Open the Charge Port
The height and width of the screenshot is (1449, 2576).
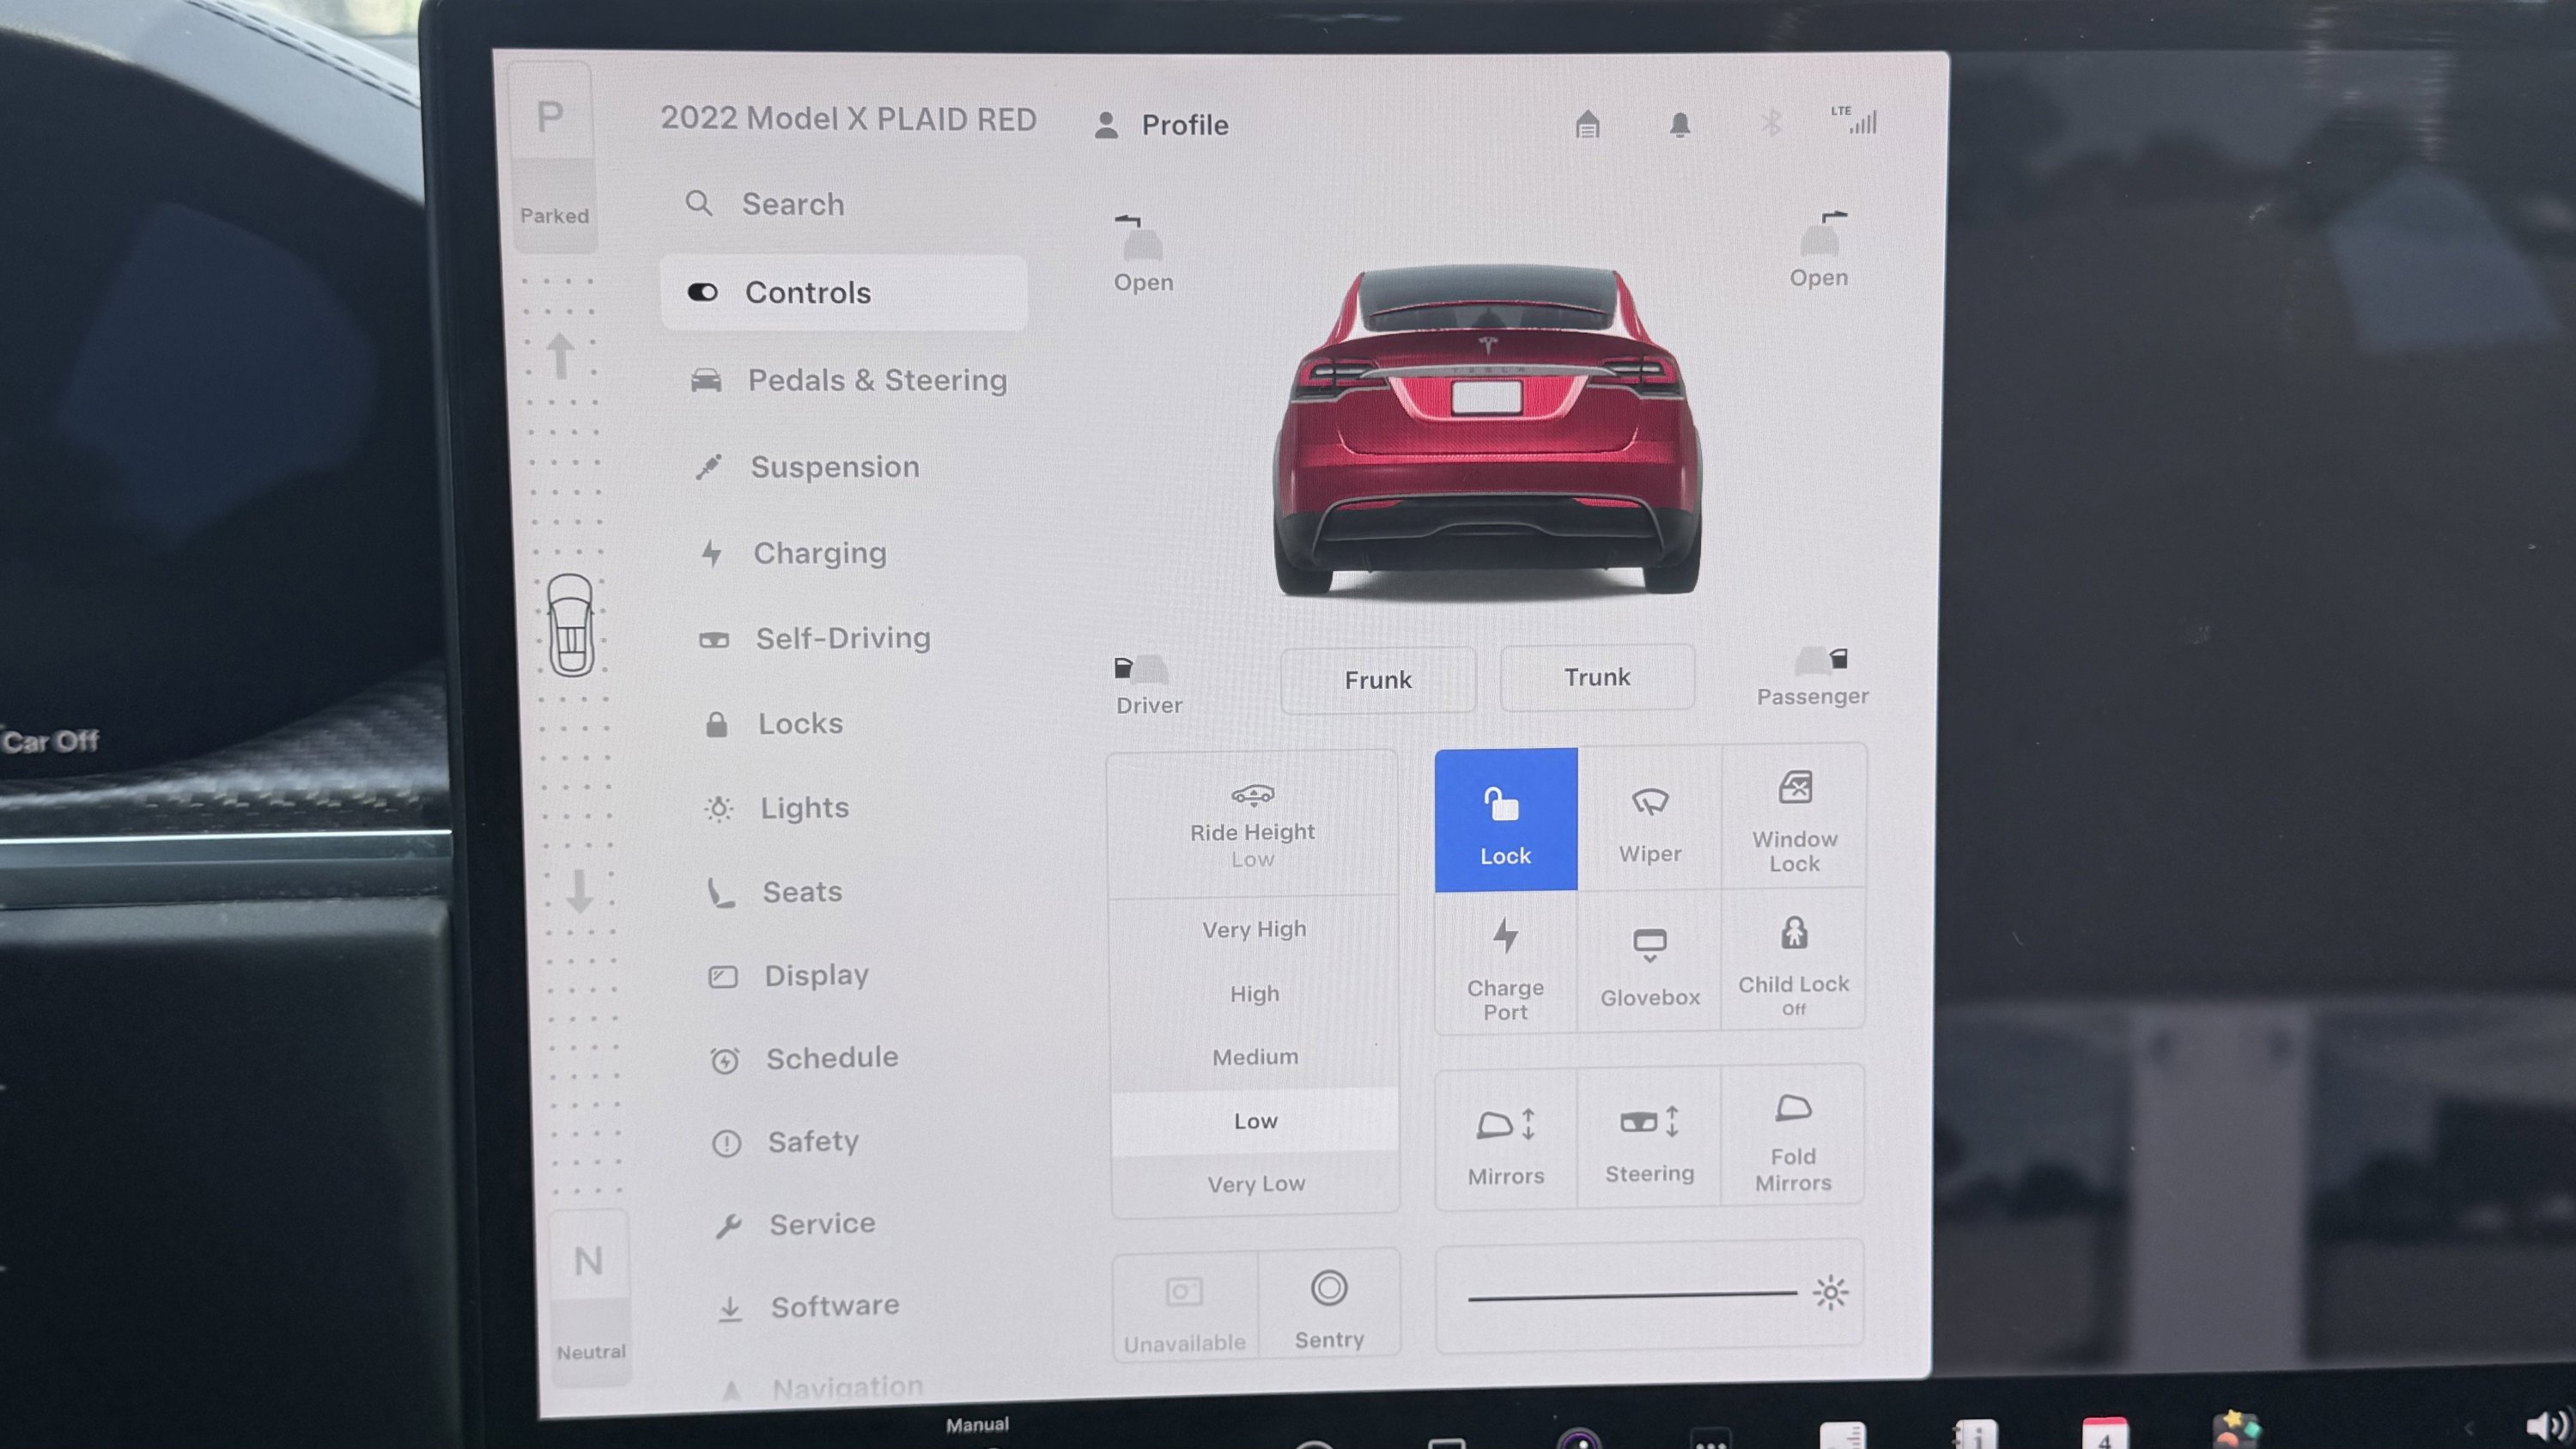pyautogui.click(x=1506, y=964)
